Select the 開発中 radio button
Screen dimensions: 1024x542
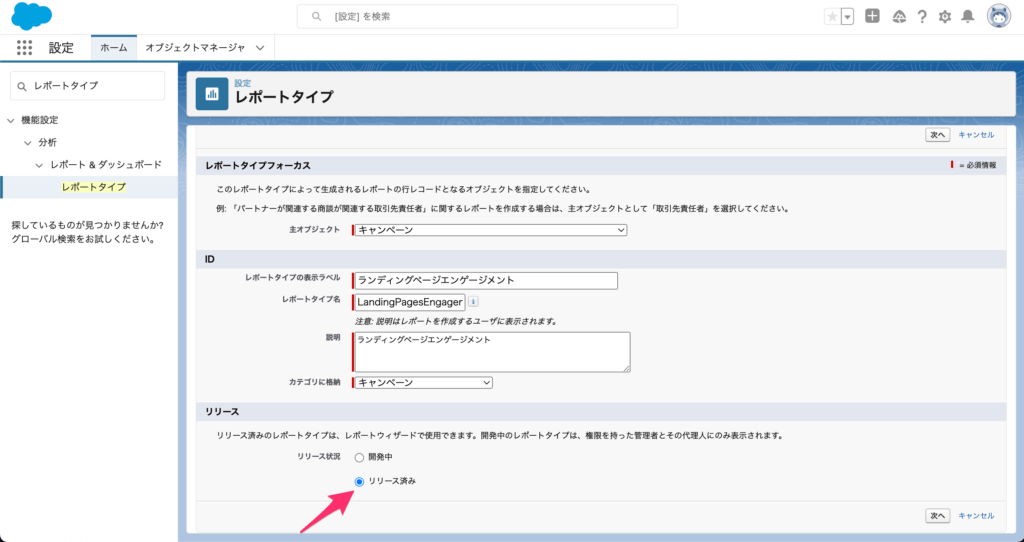(x=360, y=457)
